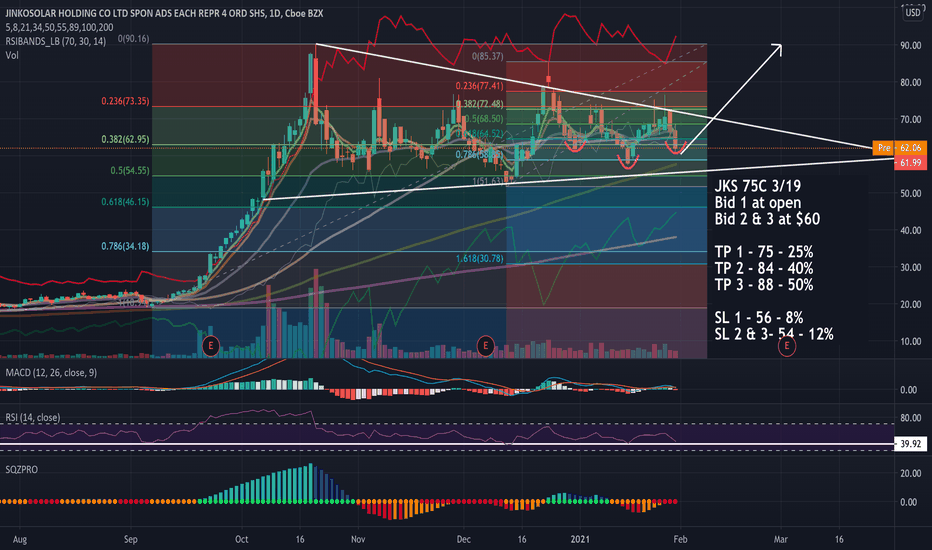
Task: Click the Vol indicator label
Action: click(x=12, y=55)
